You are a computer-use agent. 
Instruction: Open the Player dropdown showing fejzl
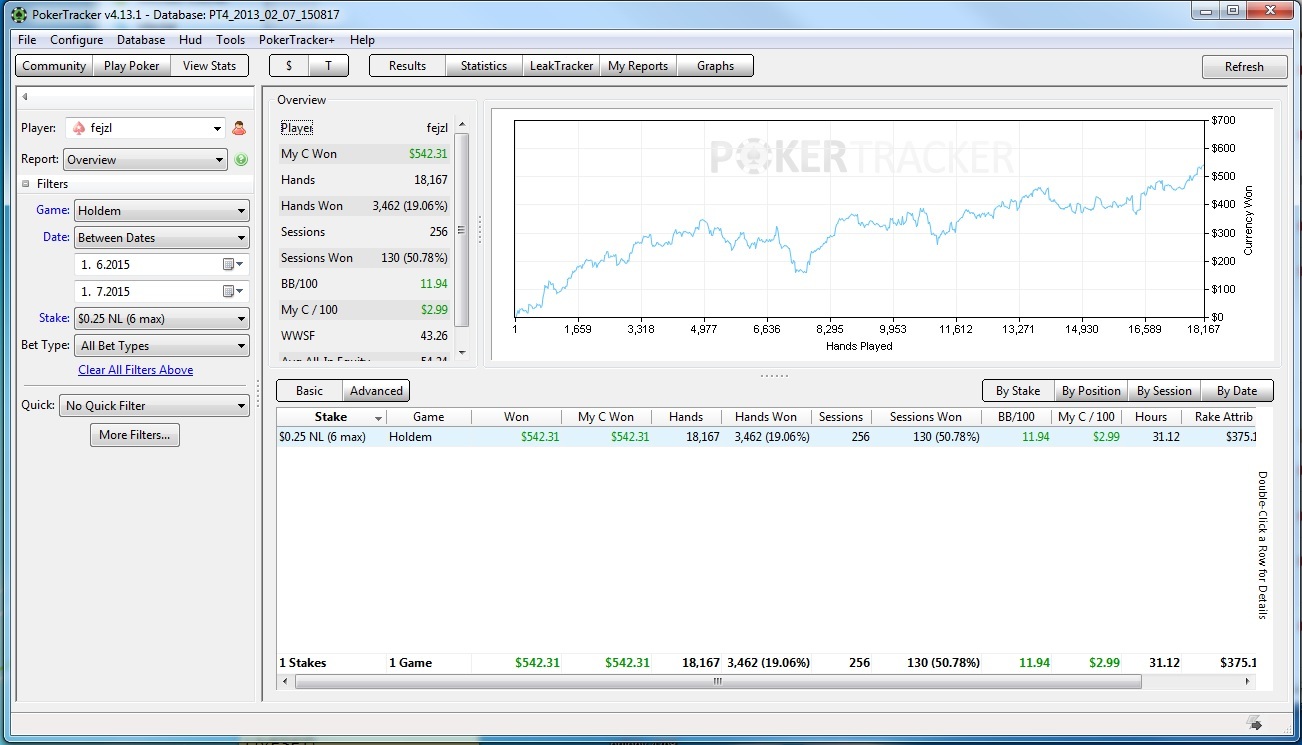[x=146, y=128]
